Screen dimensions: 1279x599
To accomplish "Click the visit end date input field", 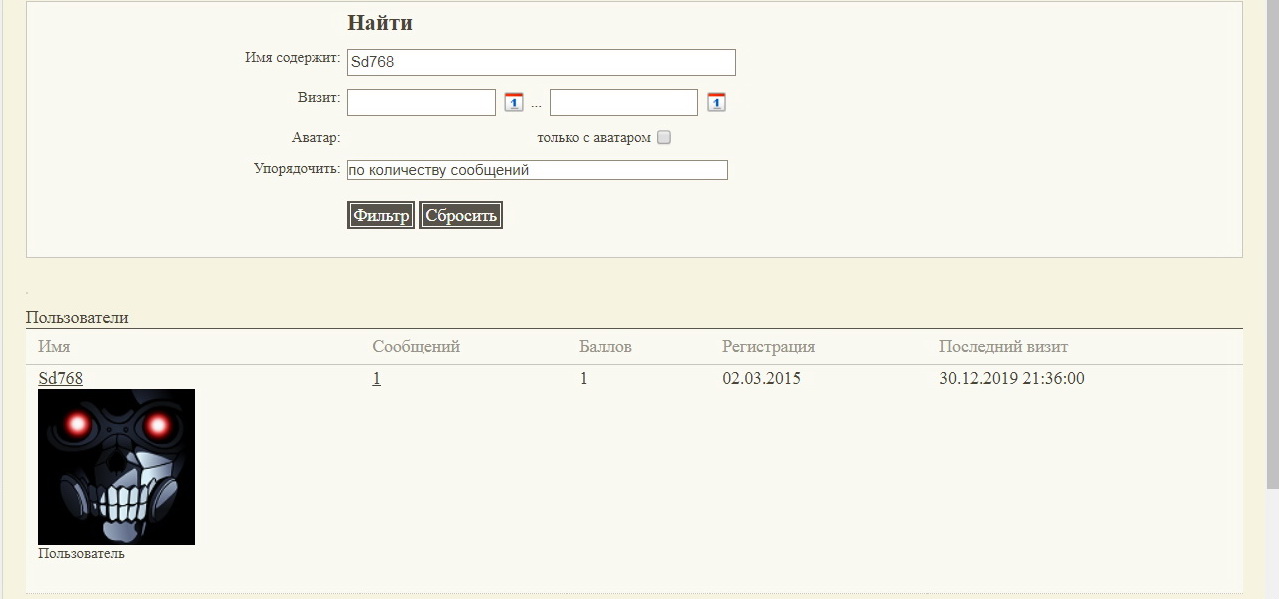I will coord(624,102).
